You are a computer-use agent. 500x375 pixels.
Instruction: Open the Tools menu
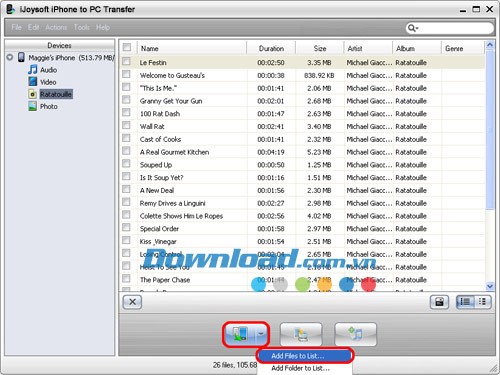pos(82,27)
